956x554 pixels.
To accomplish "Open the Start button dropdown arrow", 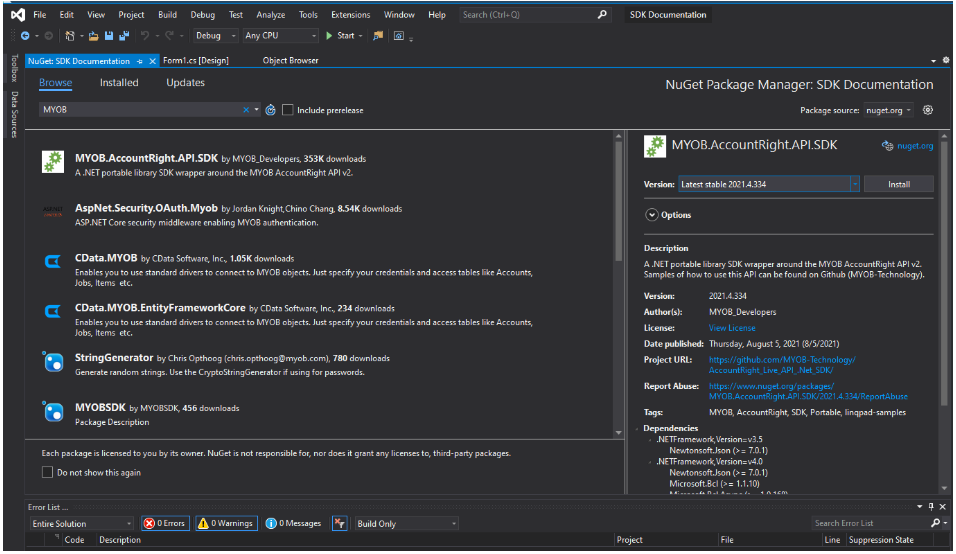I will click(x=360, y=36).
